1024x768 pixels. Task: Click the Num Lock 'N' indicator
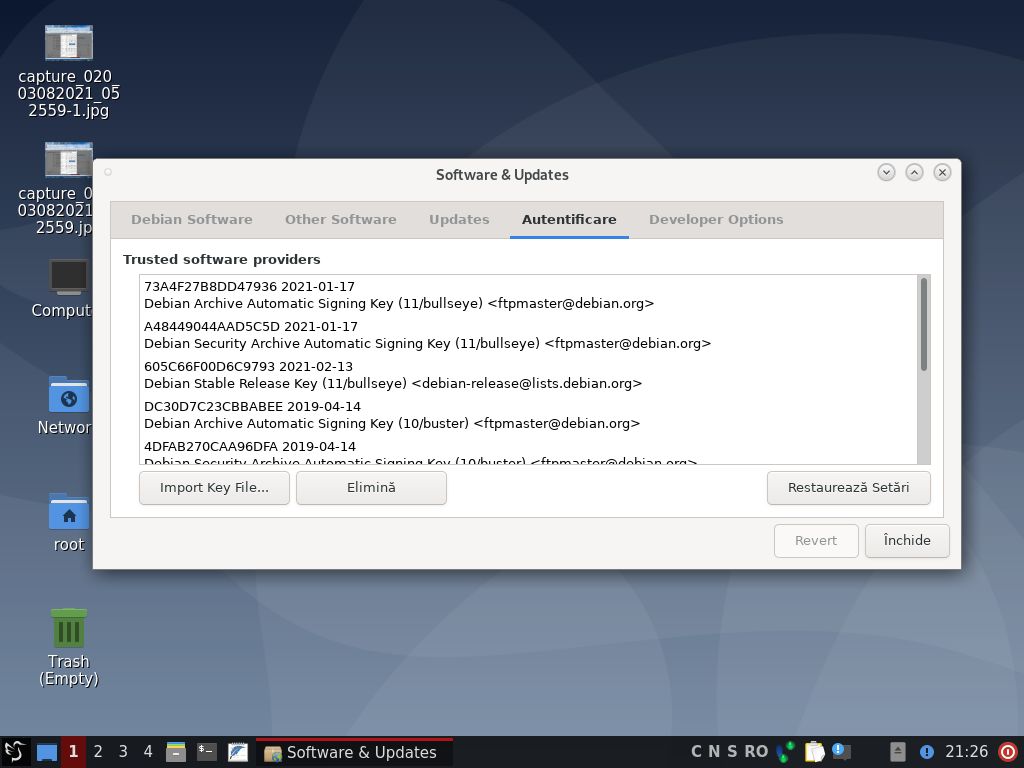click(714, 752)
